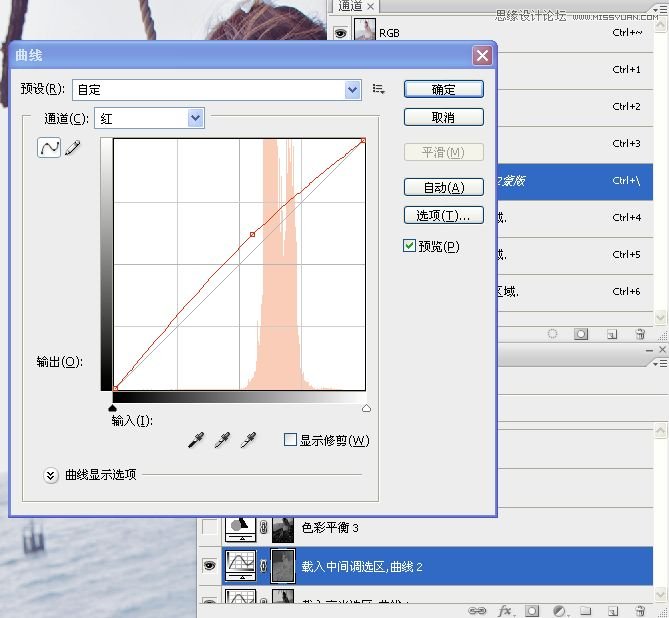
Task: Enable the 显示修剪(W) checkbox
Action: [x=290, y=440]
